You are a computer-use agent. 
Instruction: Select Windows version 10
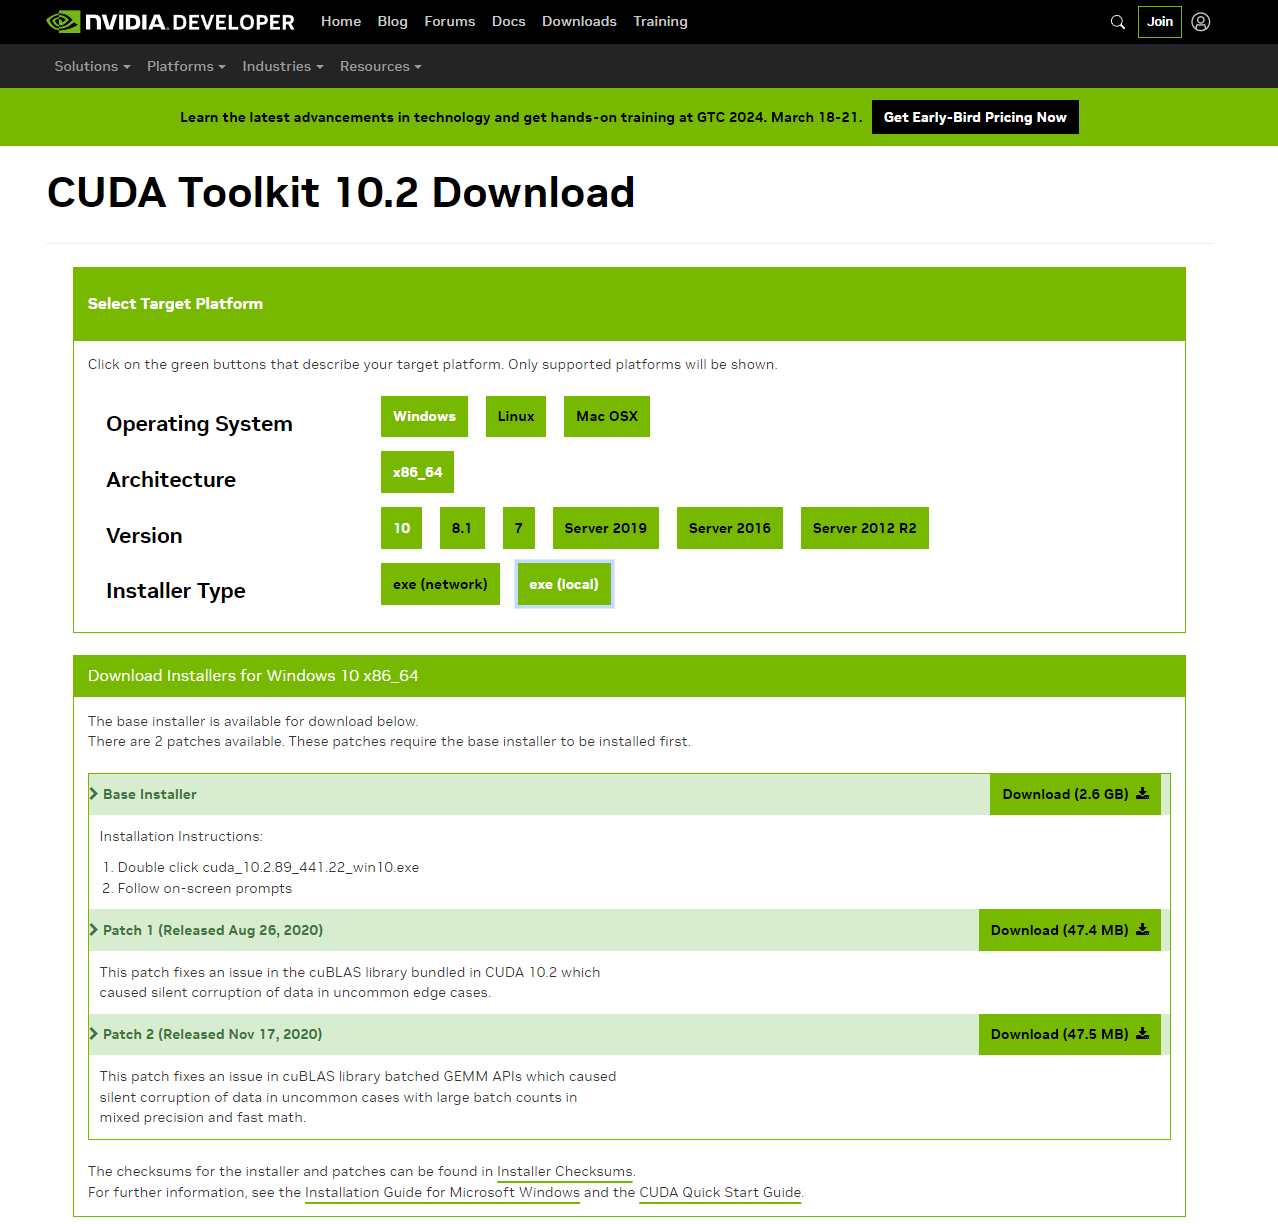point(401,528)
